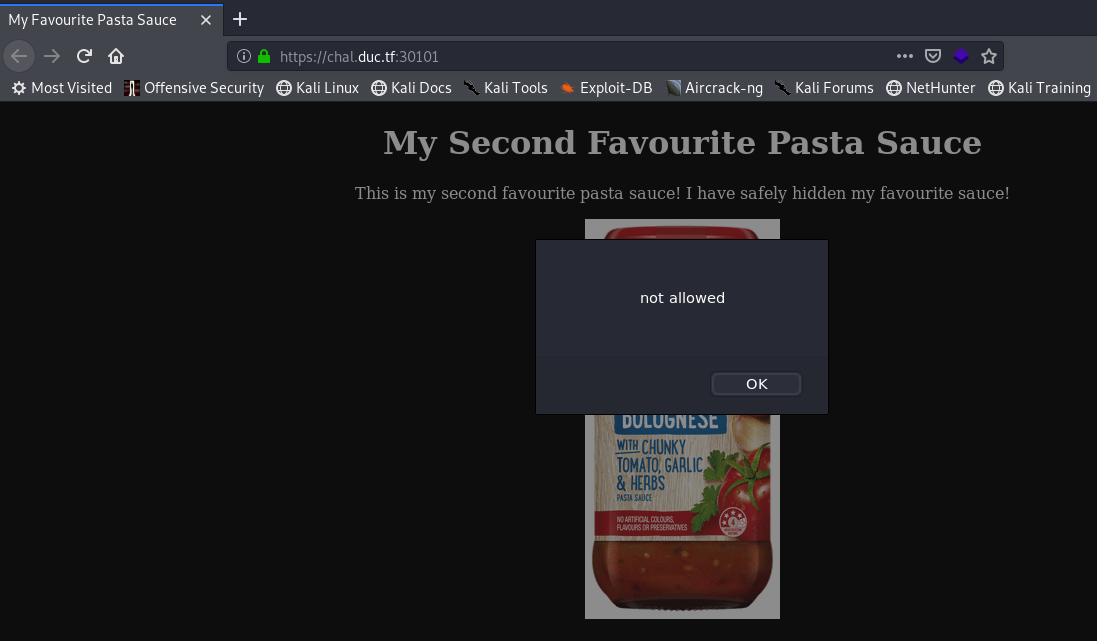The width and height of the screenshot is (1097, 641).
Task: Click the green padlock security icon
Action: click(264, 56)
